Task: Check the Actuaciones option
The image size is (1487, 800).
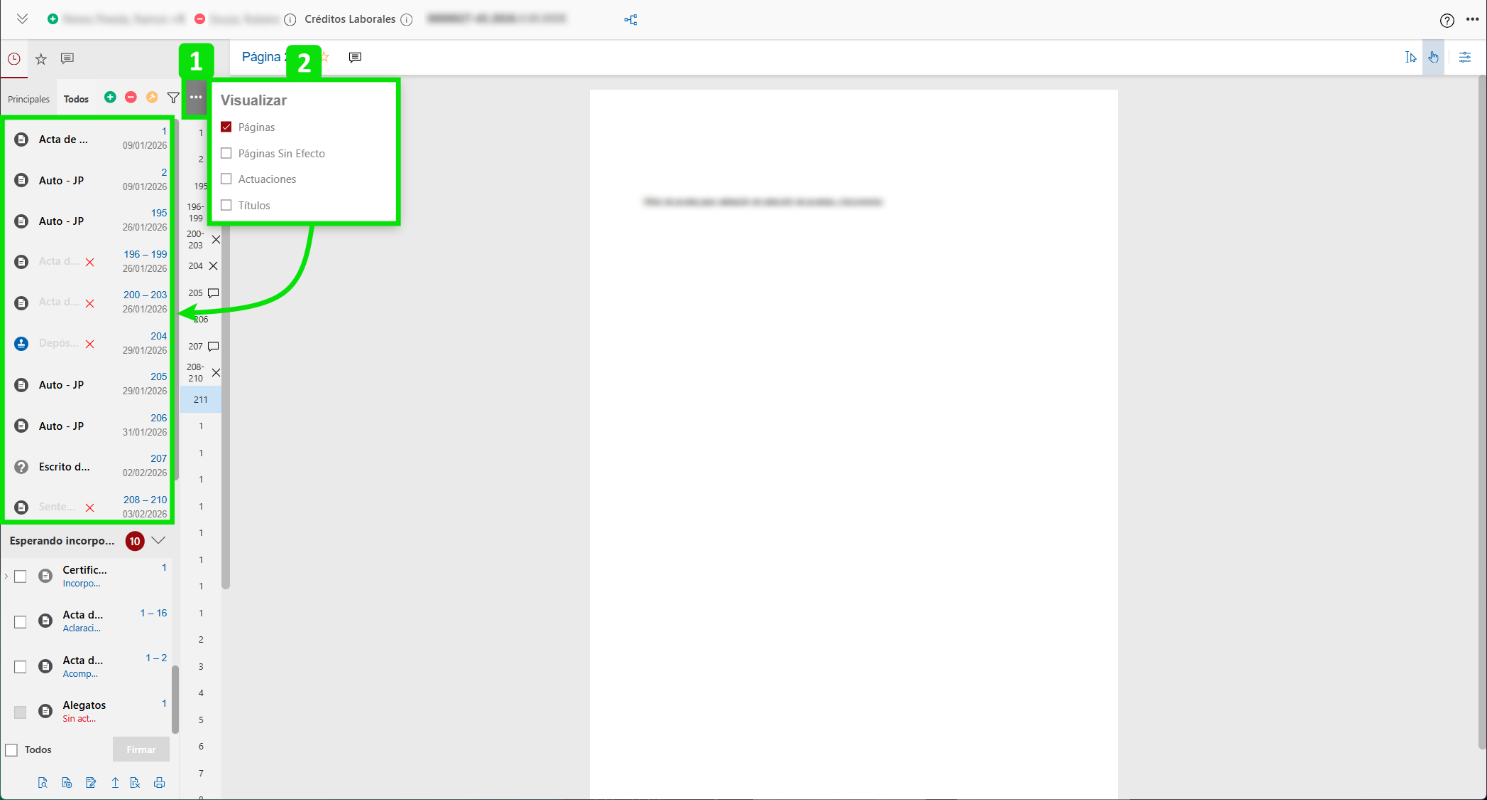Action: click(x=226, y=179)
